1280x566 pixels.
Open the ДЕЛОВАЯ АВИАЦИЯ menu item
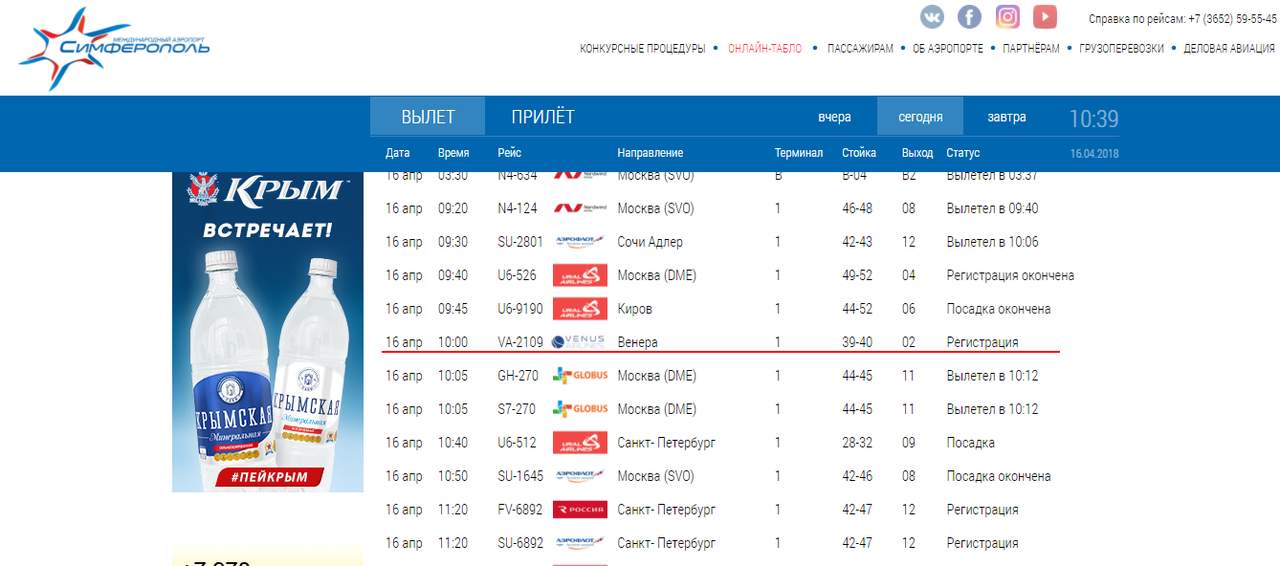(1229, 48)
